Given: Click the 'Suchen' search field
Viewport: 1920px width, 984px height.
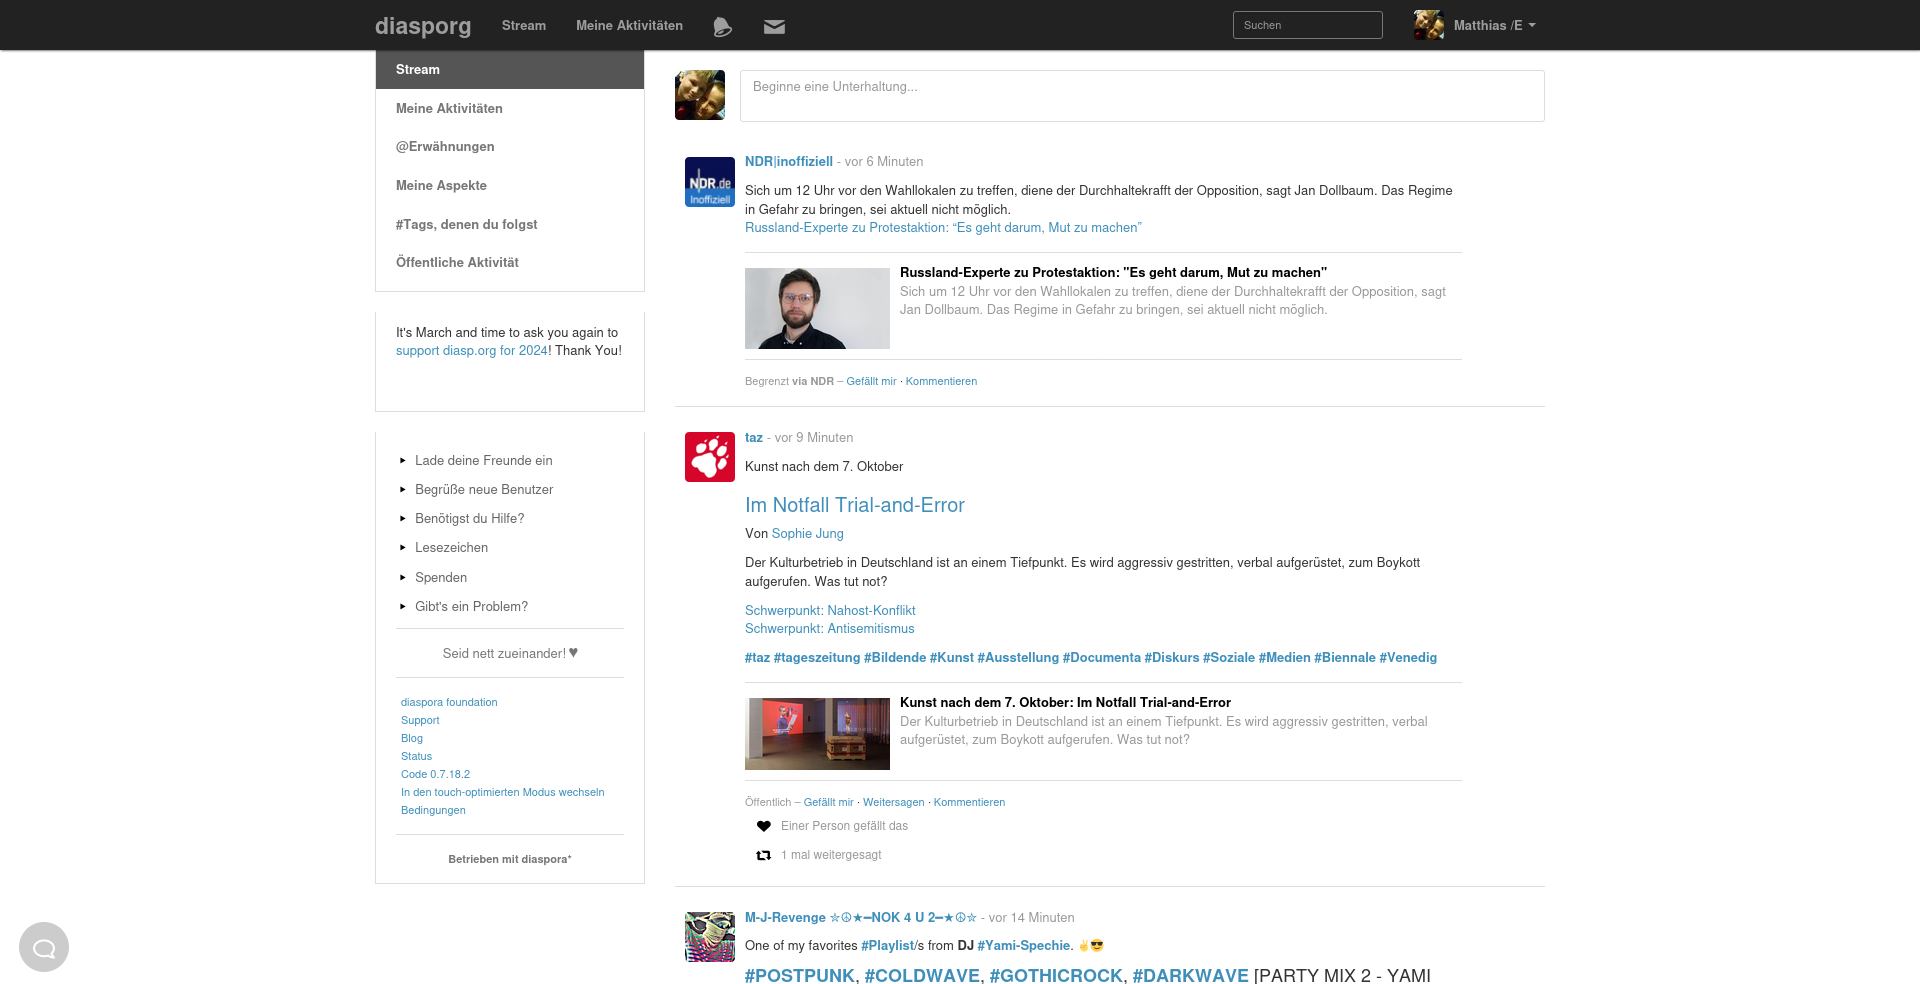Looking at the screenshot, I should point(1307,25).
